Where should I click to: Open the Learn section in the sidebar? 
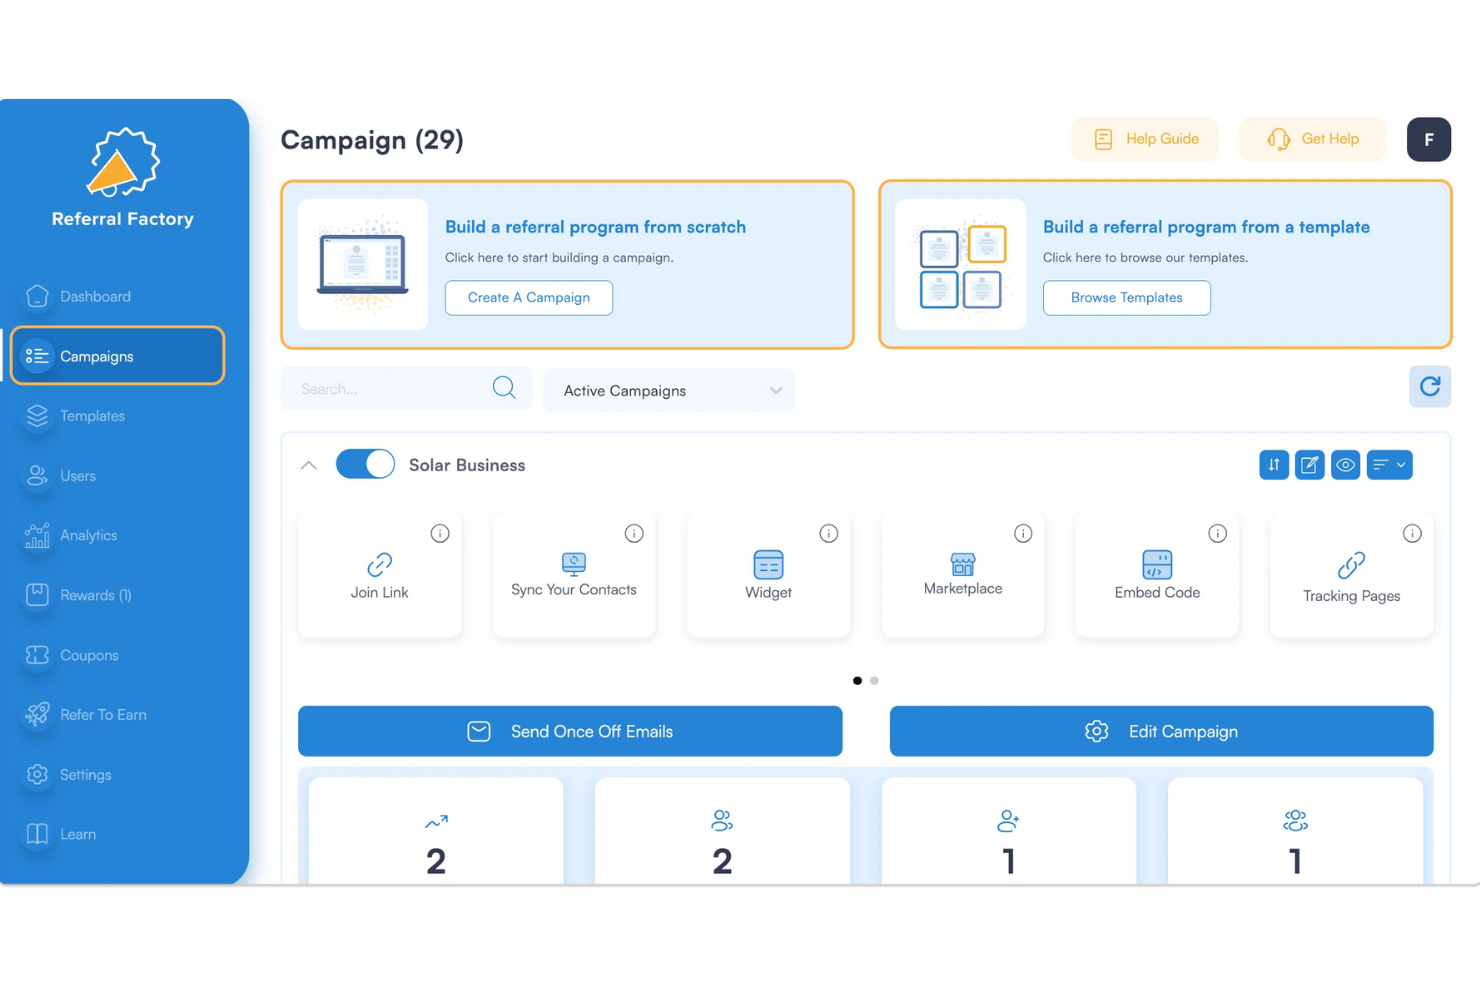tap(78, 835)
